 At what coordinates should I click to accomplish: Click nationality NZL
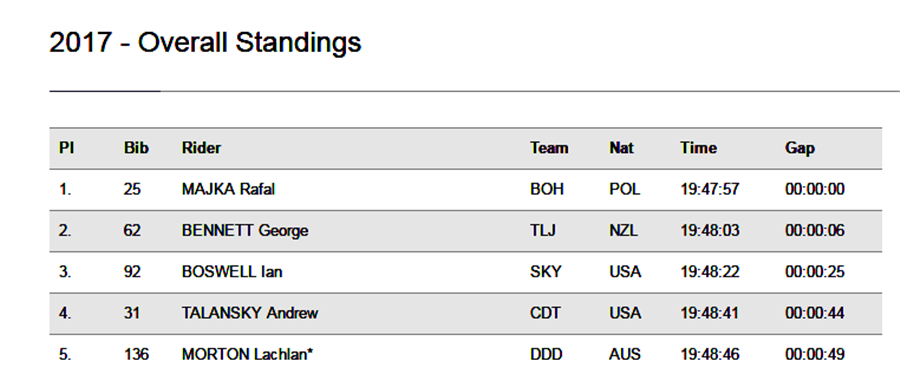point(623,231)
